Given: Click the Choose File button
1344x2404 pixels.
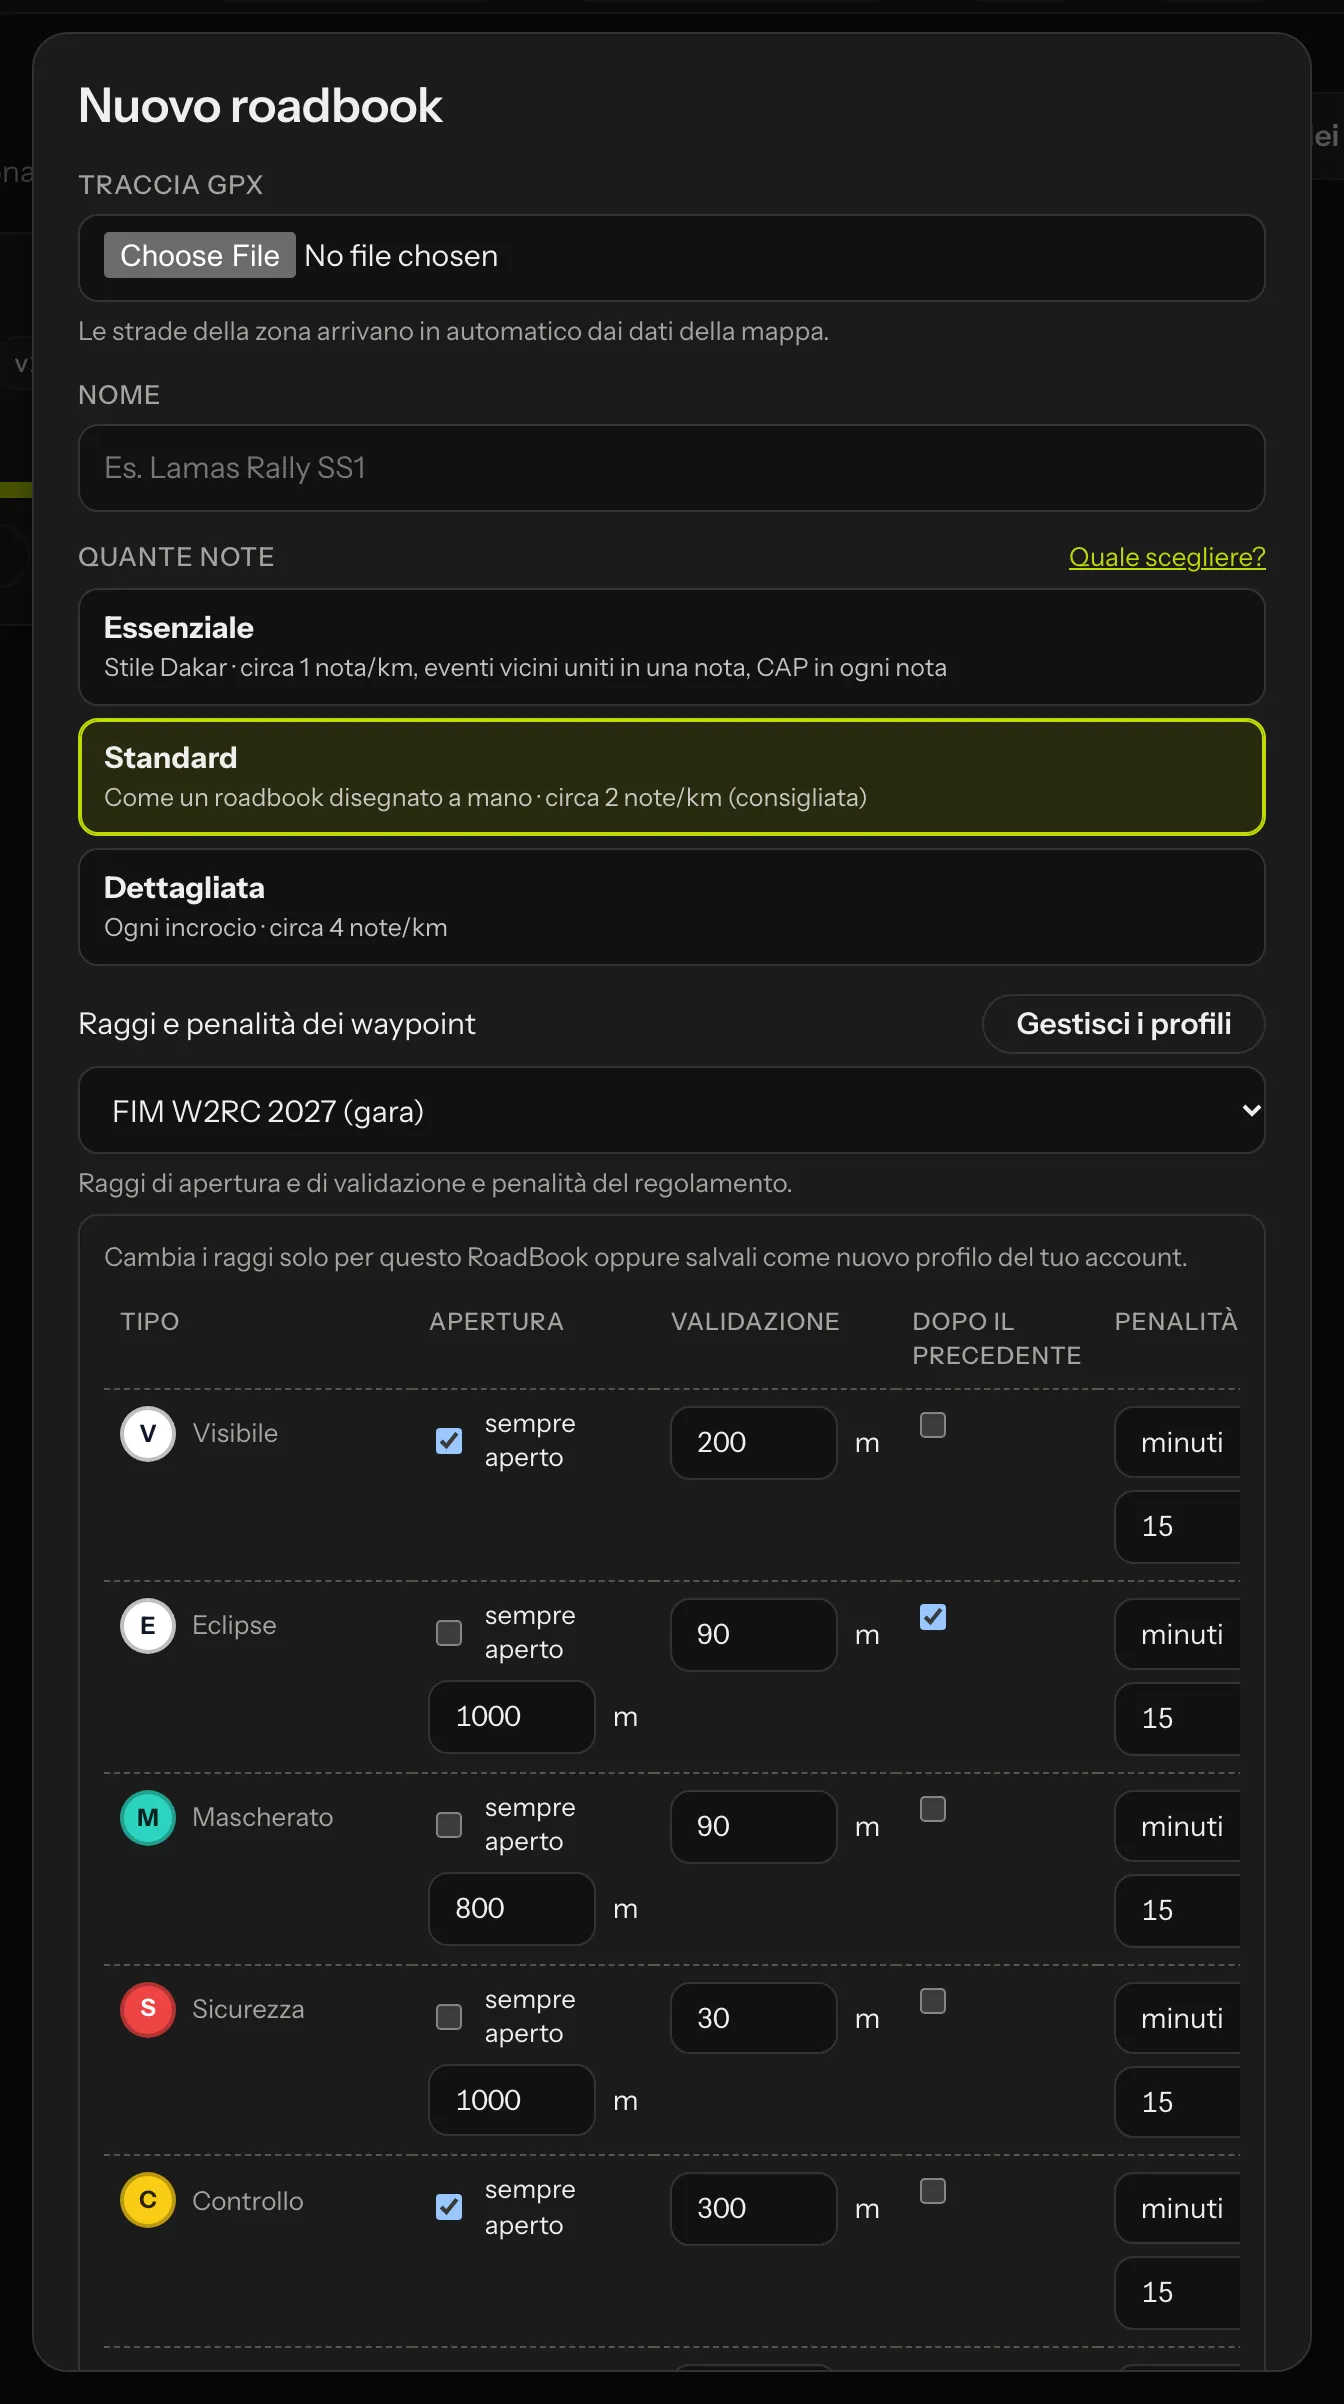Looking at the screenshot, I should tap(200, 255).
